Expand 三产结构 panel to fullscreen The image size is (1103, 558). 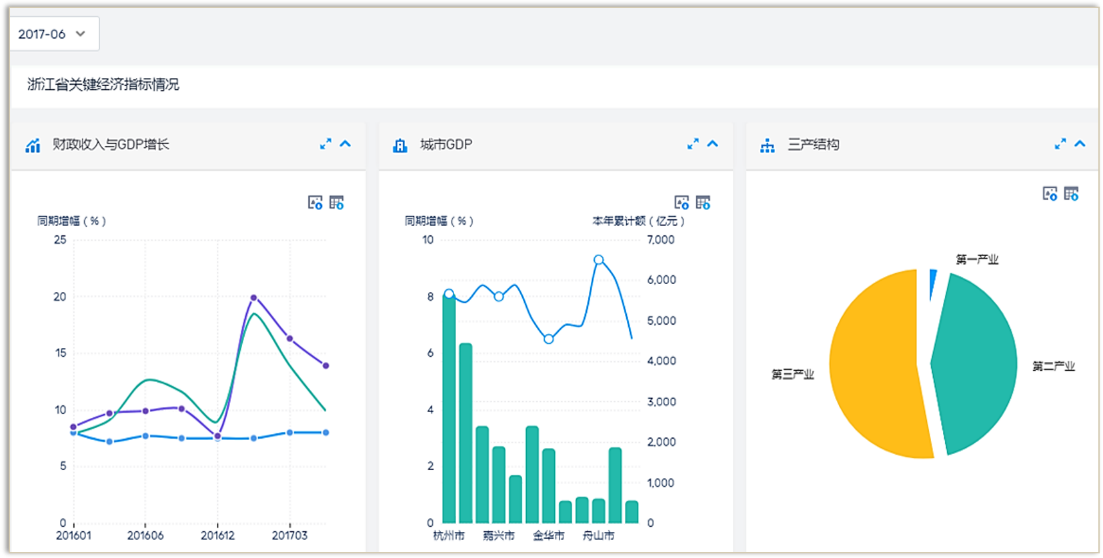[1060, 144]
